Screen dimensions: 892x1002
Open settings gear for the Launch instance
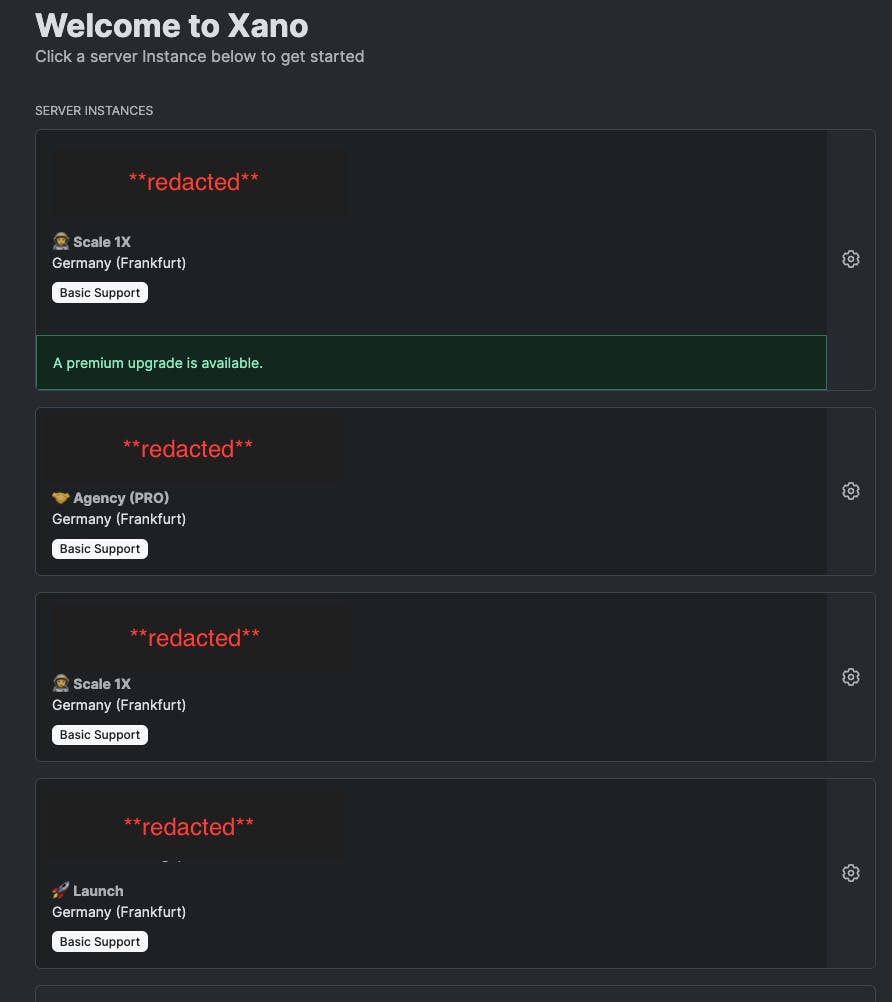point(850,873)
